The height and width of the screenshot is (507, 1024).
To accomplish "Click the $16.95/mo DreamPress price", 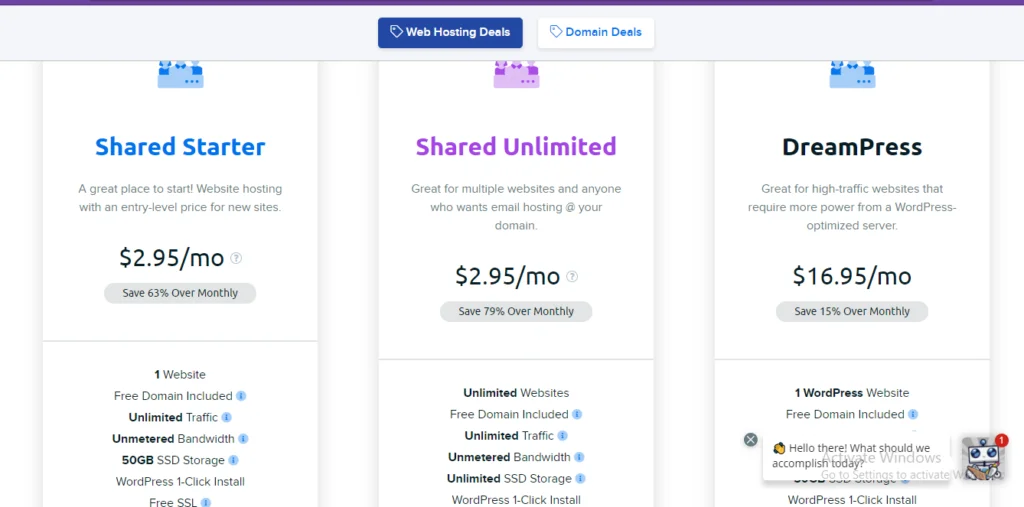I will [x=852, y=276].
